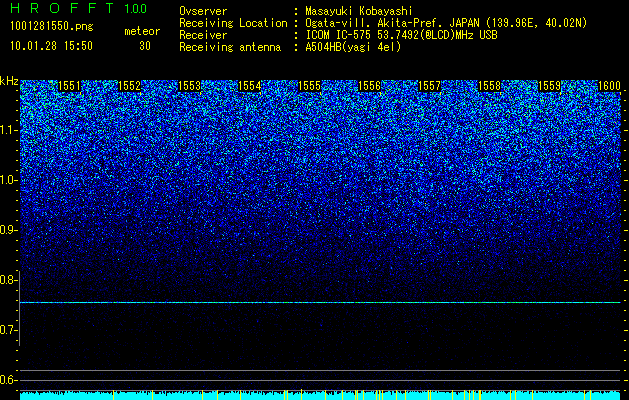Click the 1559 time marker

click(550, 86)
